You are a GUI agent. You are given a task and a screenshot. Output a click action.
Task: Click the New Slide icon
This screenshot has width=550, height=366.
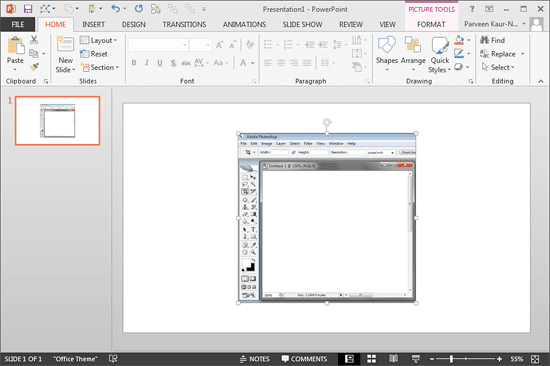(65, 45)
